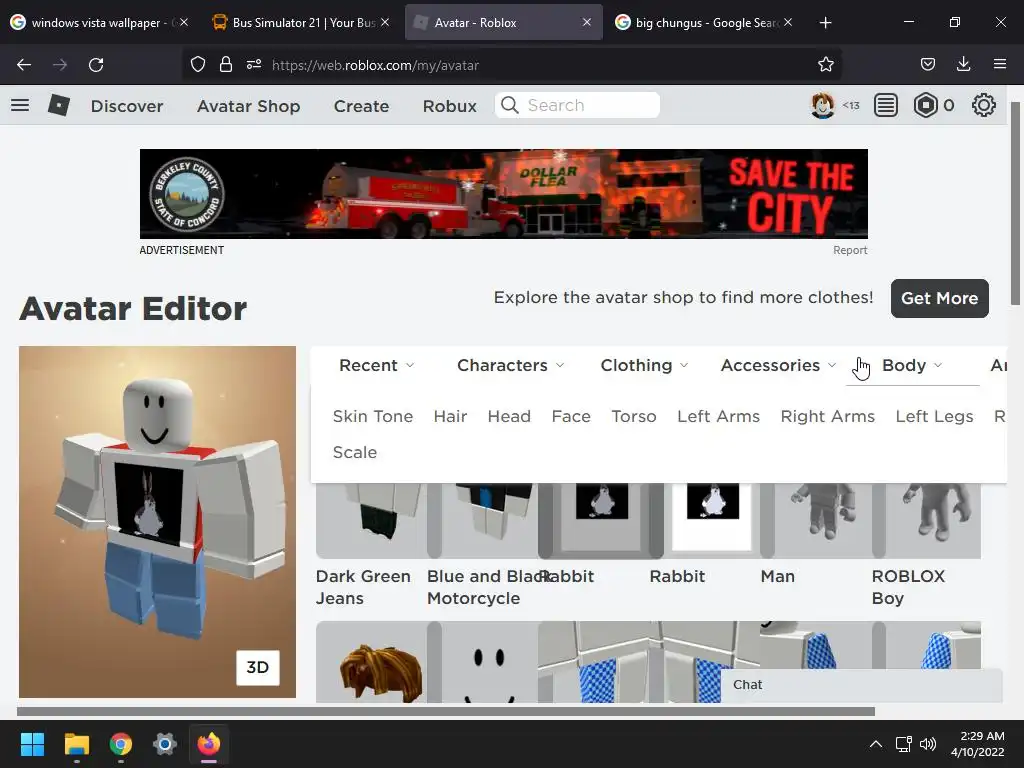1024x768 pixels.
Task: Click the Roblox search input field
Action: point(577,105)
